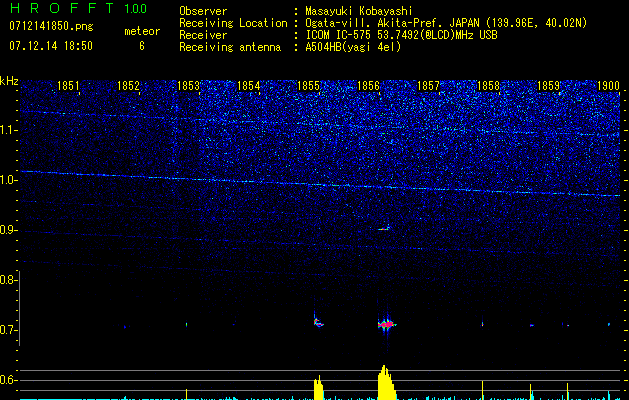Click the yellow intensity peak at 1855
The width and height of the screenshot is (629, 400).
[x=319, y=388]
